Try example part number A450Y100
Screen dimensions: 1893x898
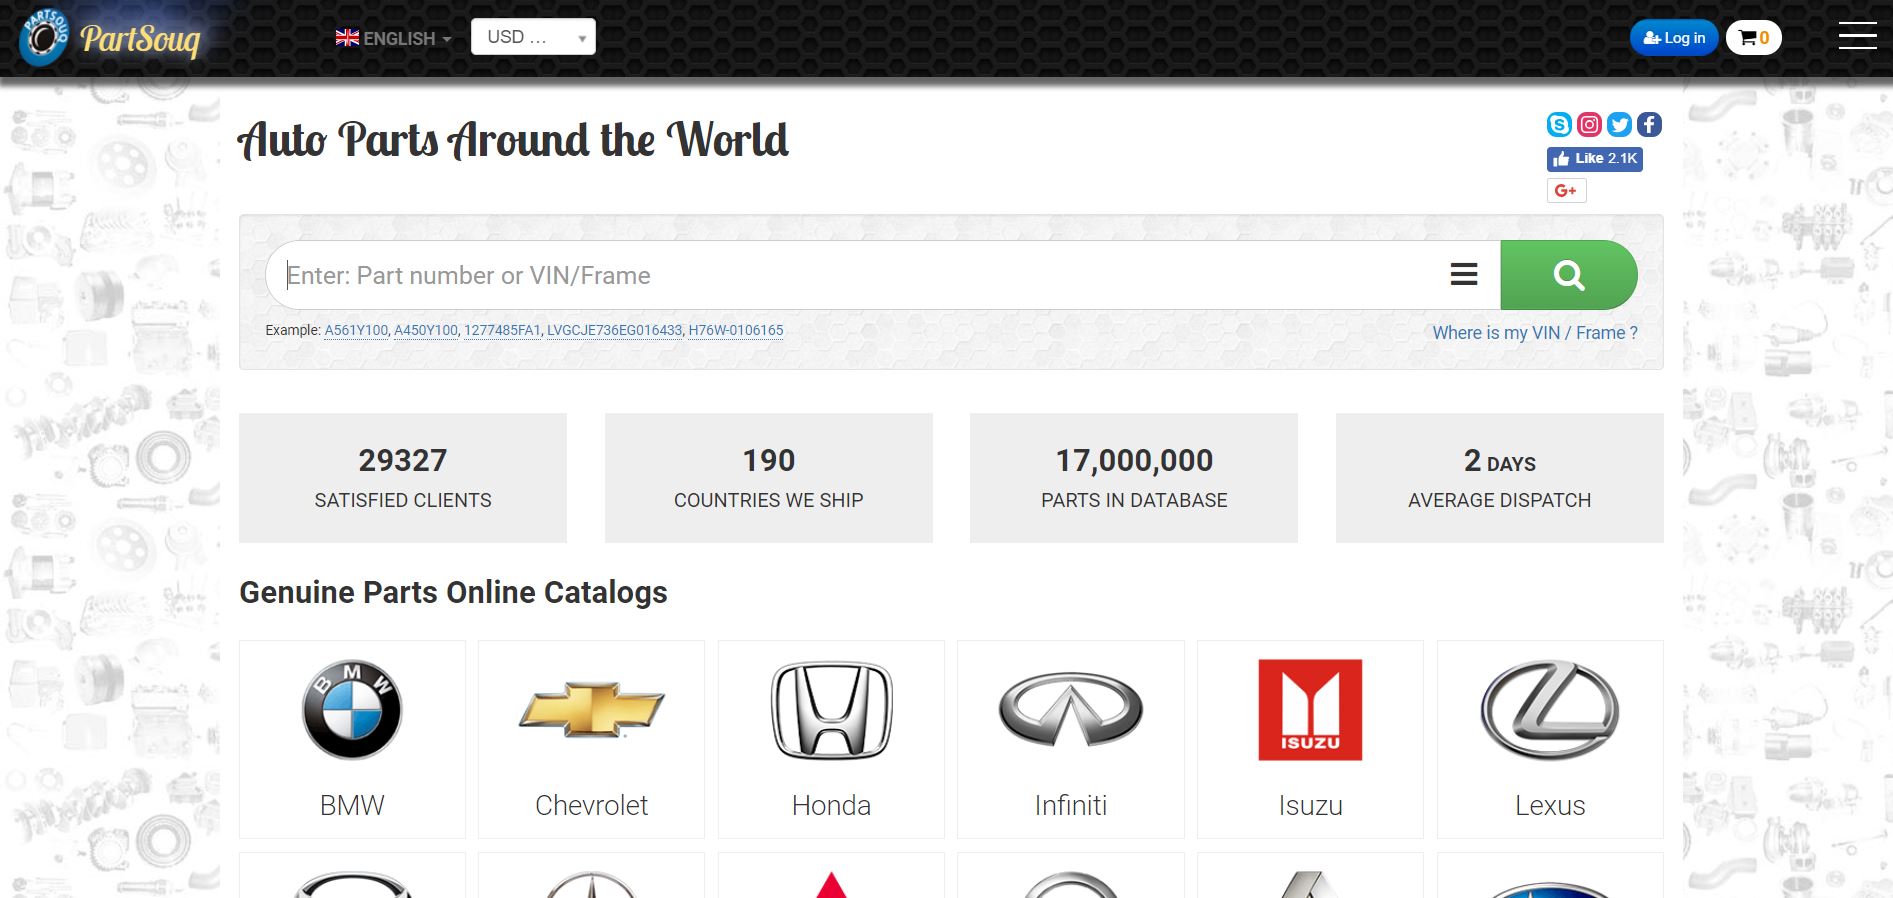click(426, 331)
